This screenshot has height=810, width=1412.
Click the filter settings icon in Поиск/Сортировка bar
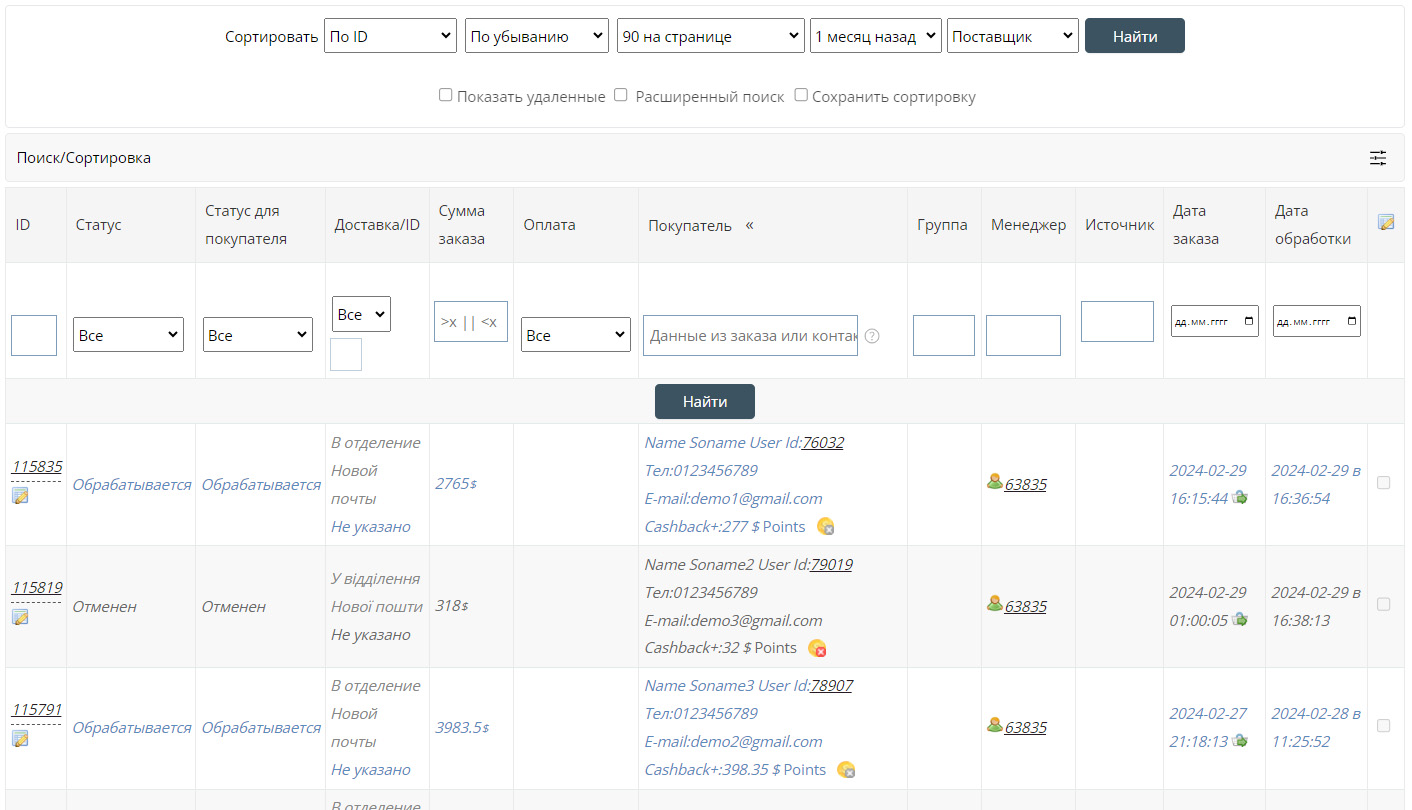tap(1378, 158)
